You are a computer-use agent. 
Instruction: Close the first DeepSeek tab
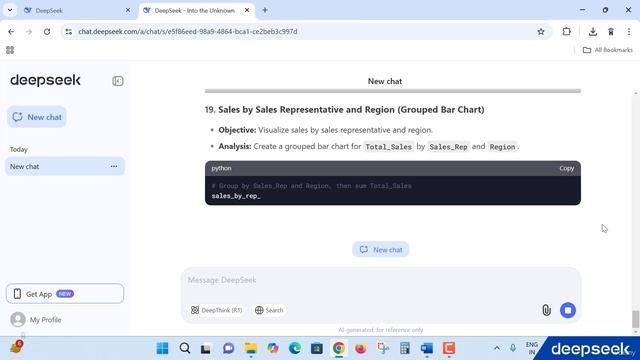tap(128, 10)
